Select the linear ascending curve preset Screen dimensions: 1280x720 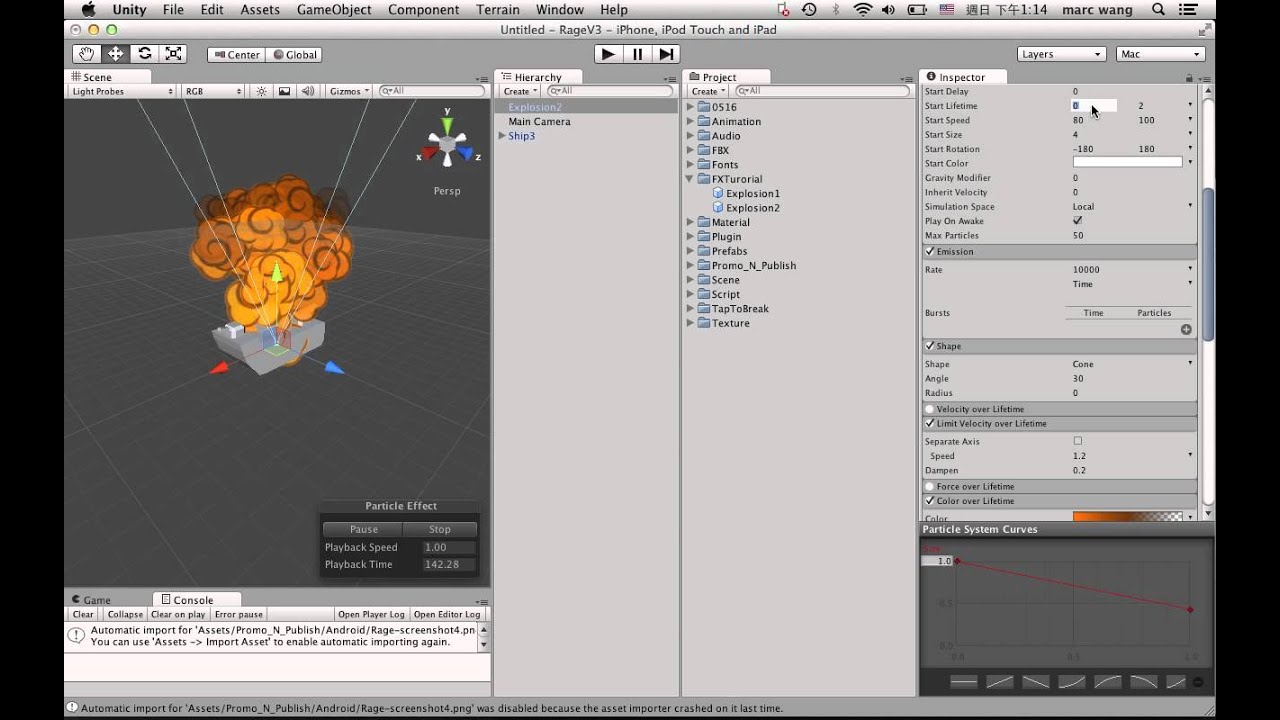coord(1000,682)
